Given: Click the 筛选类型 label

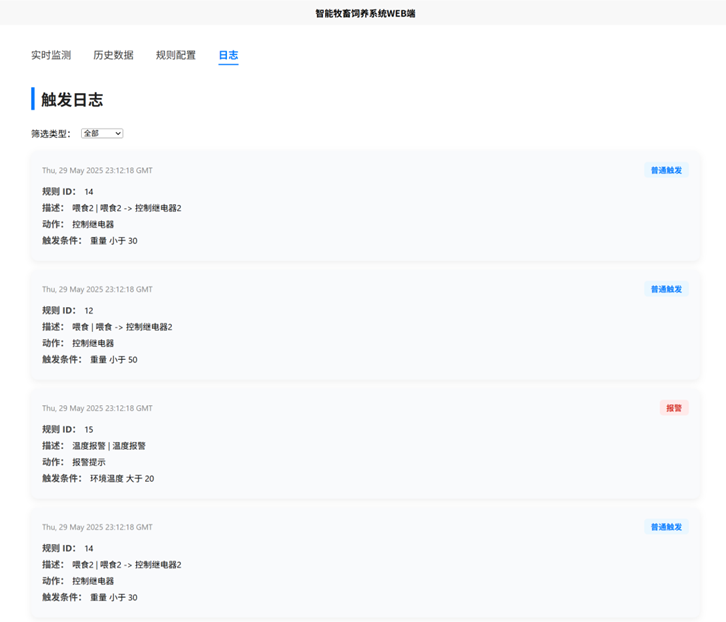Looking at the screenshot, I should (x=51, y=134).
